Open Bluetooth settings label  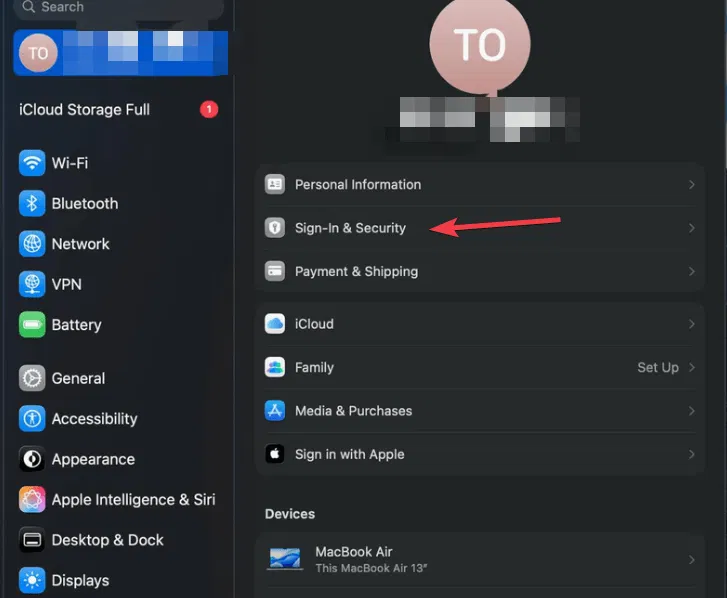pos(85,204)
